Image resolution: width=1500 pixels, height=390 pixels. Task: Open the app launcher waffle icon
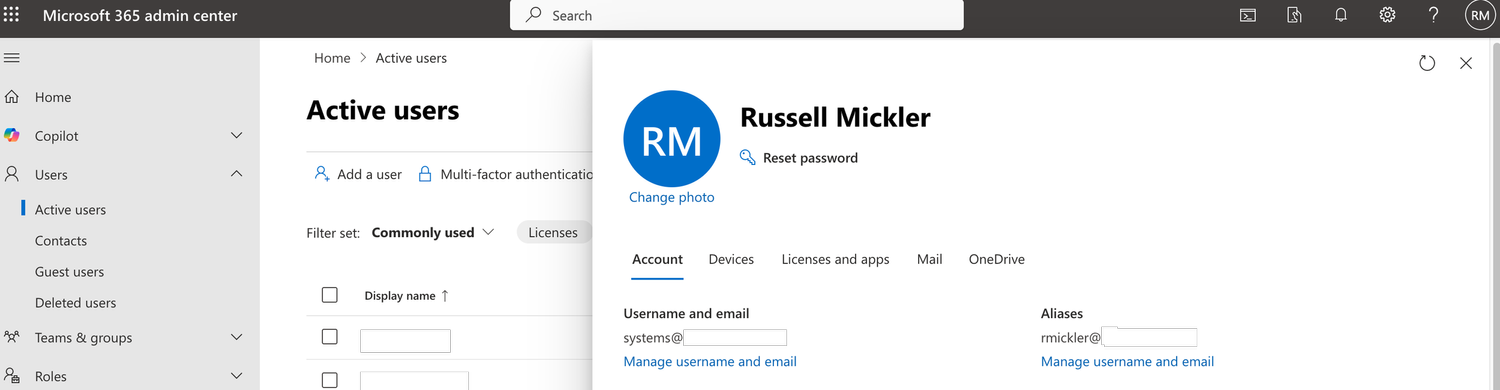point(12,15)
